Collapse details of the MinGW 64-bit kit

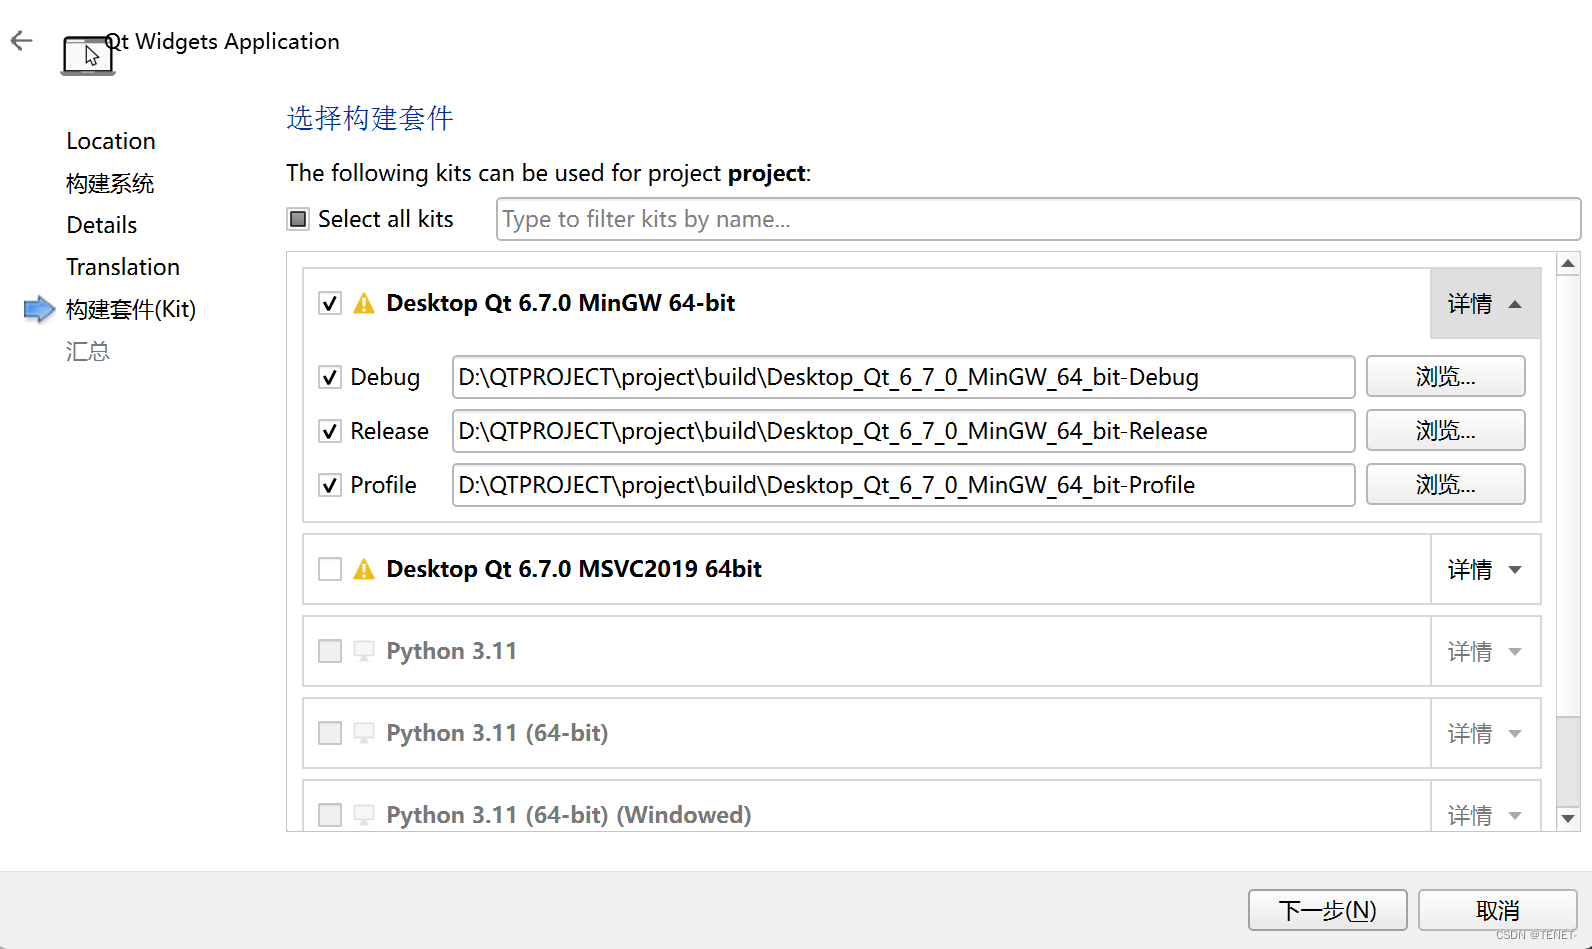tap(1485, 304)
